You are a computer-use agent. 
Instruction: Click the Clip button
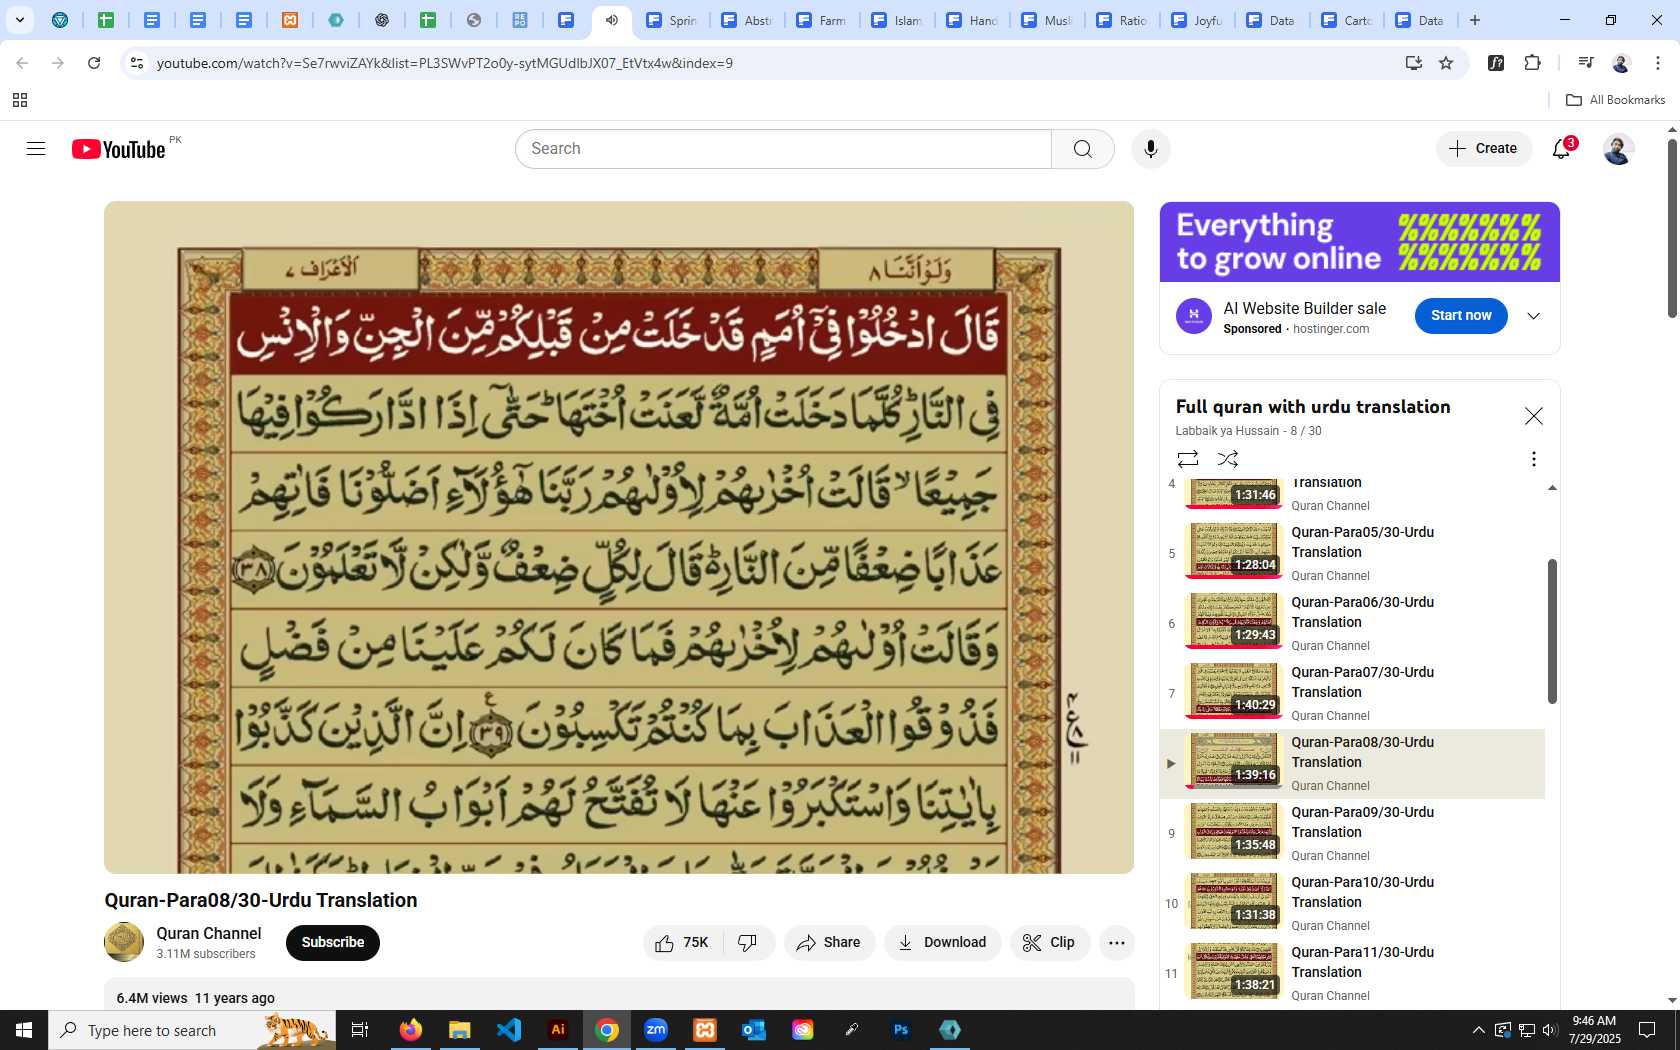click(1049, 943)
